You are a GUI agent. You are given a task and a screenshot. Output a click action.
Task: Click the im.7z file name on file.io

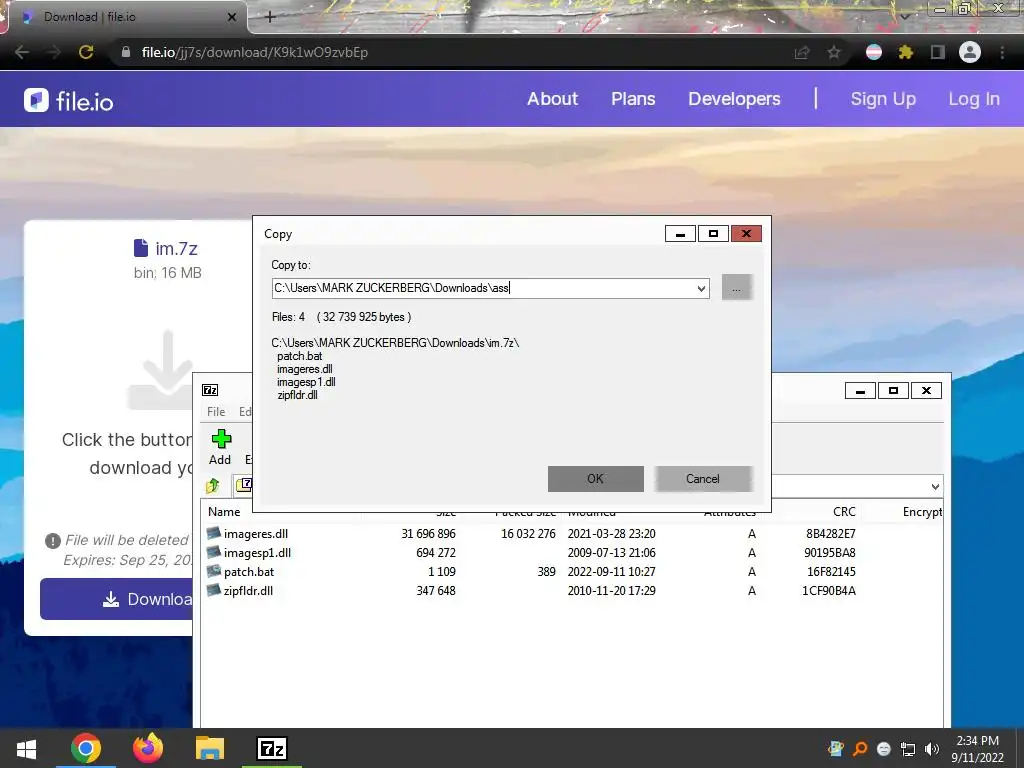(x=176, y=249)
